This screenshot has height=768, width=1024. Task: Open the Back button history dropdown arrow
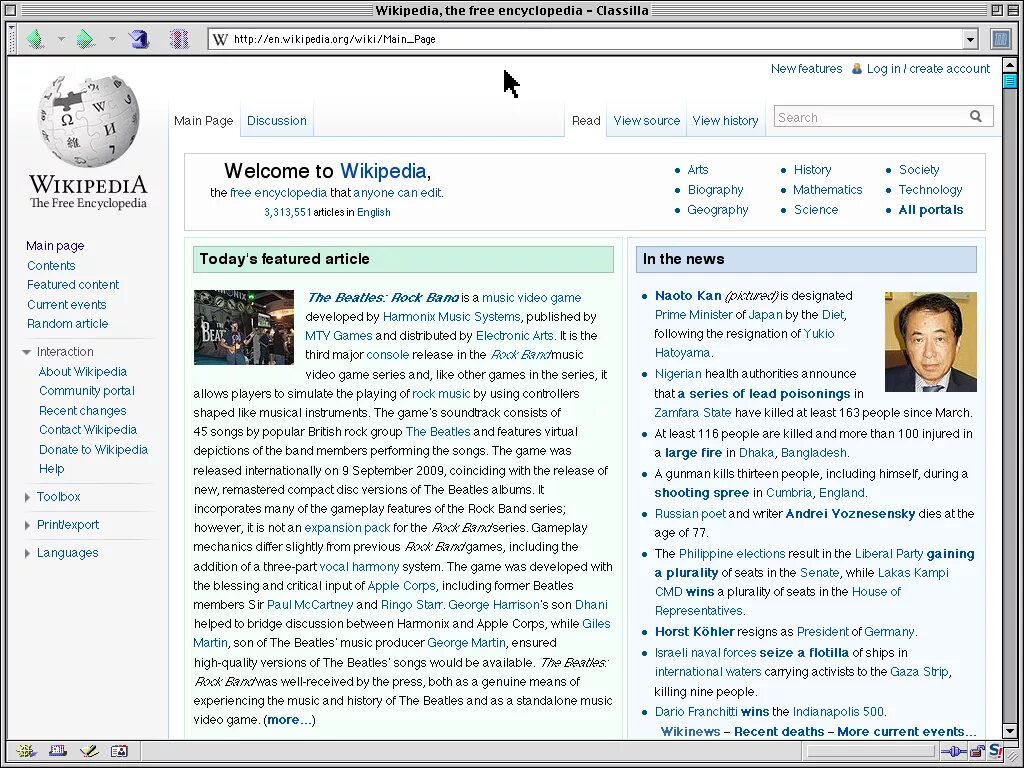(x=61, y=39)
